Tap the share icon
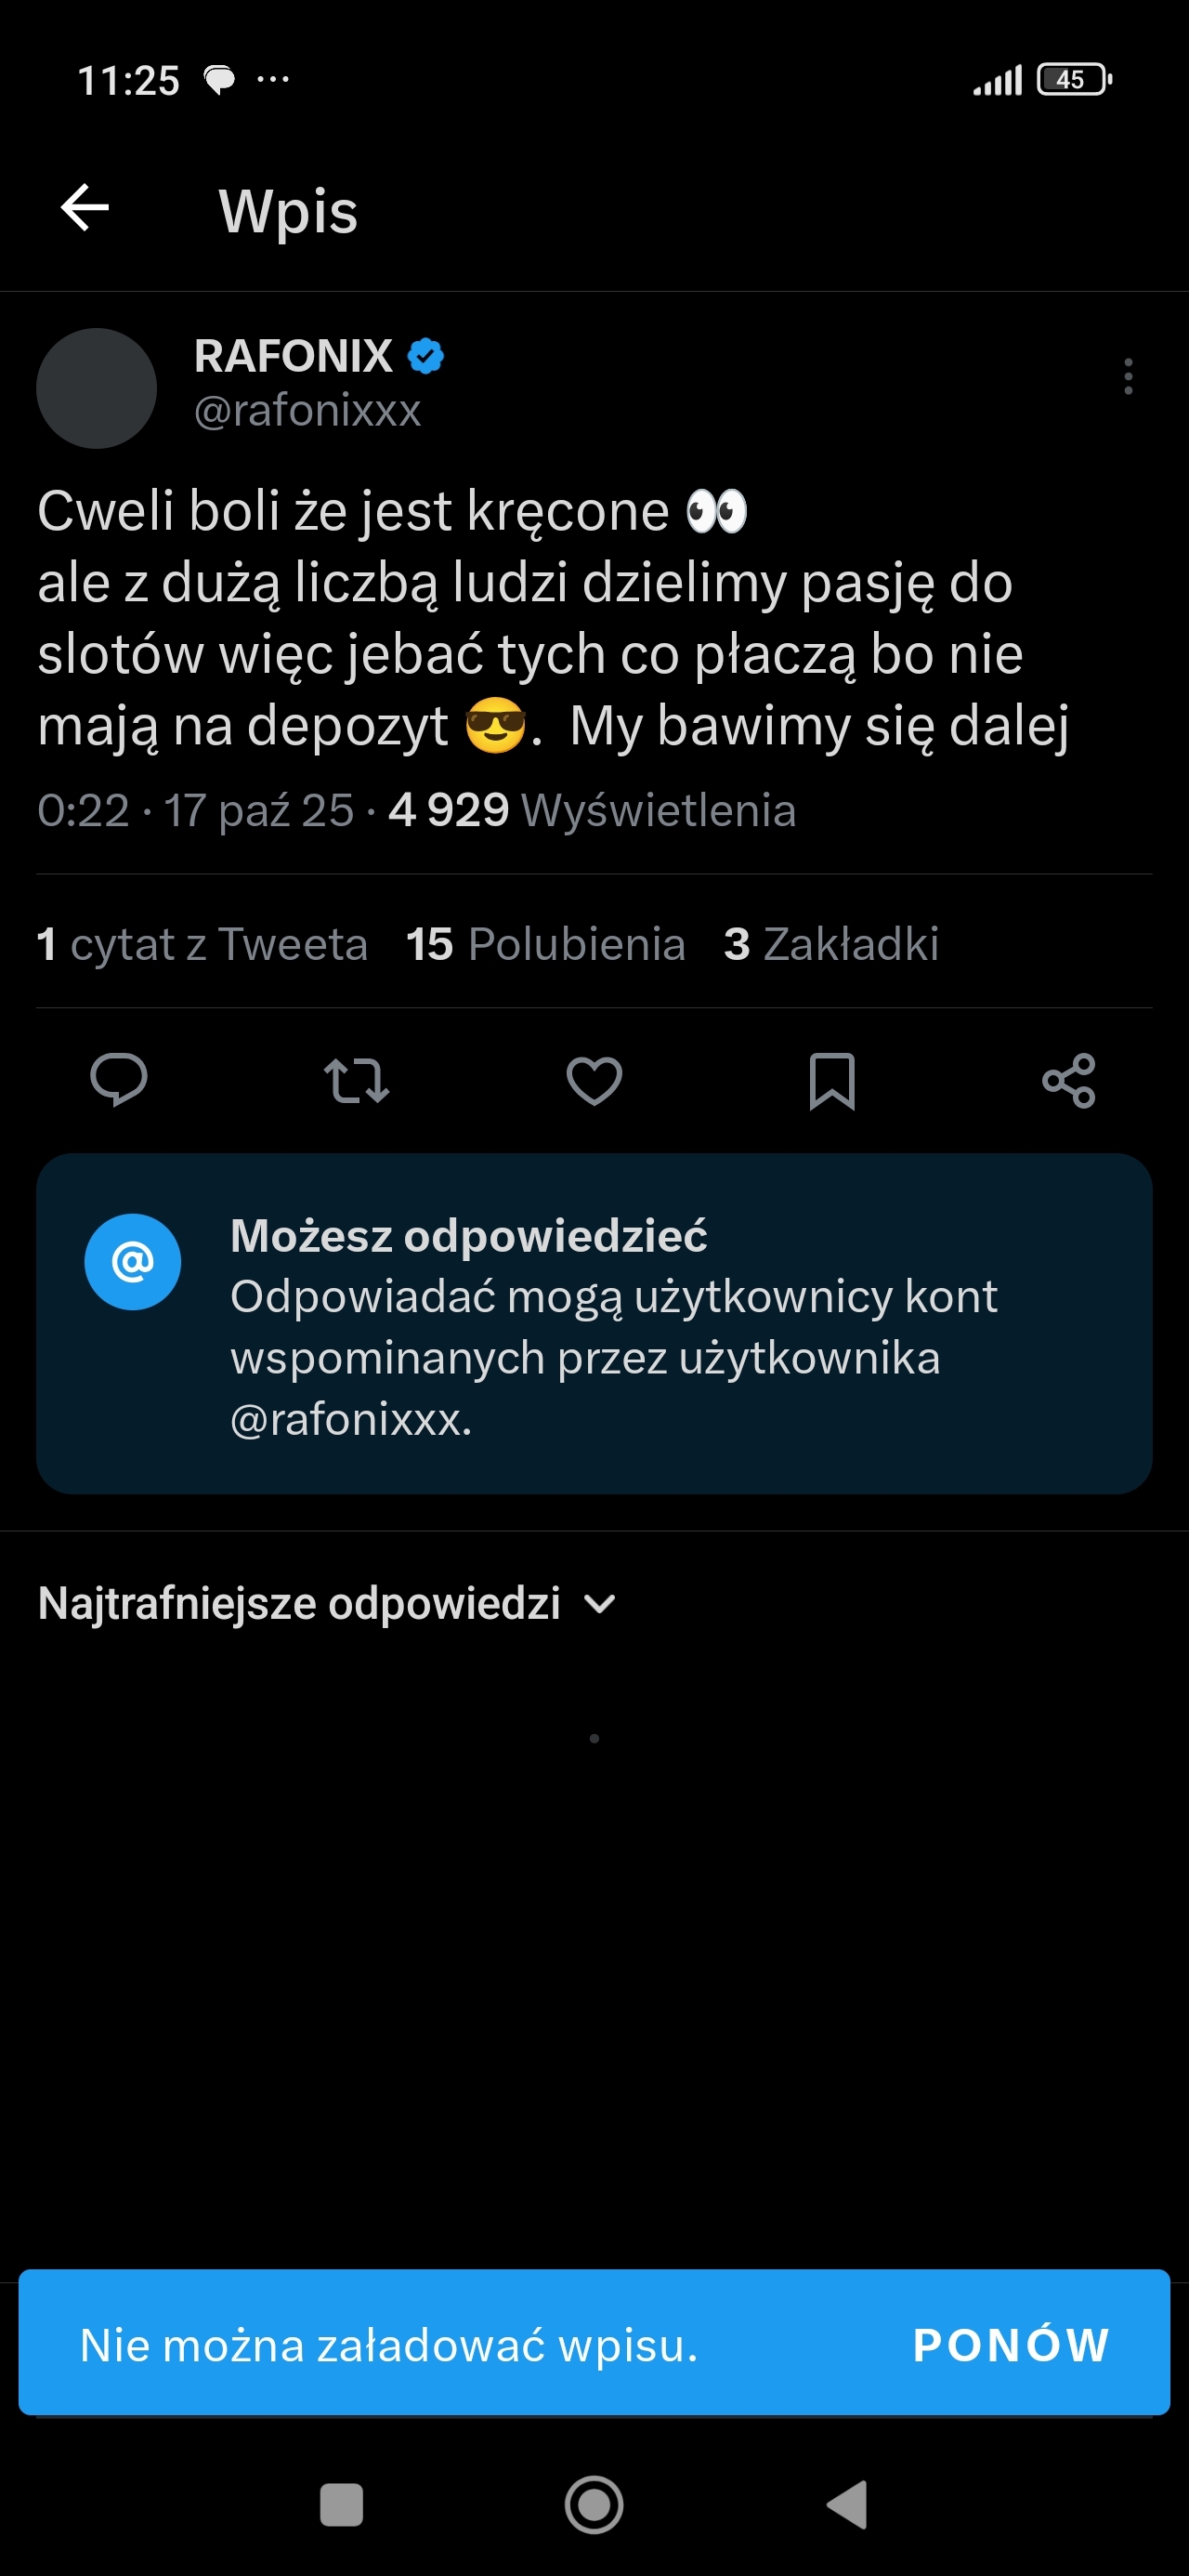This screenshot has width=1189, height=2576. 1068,1080
